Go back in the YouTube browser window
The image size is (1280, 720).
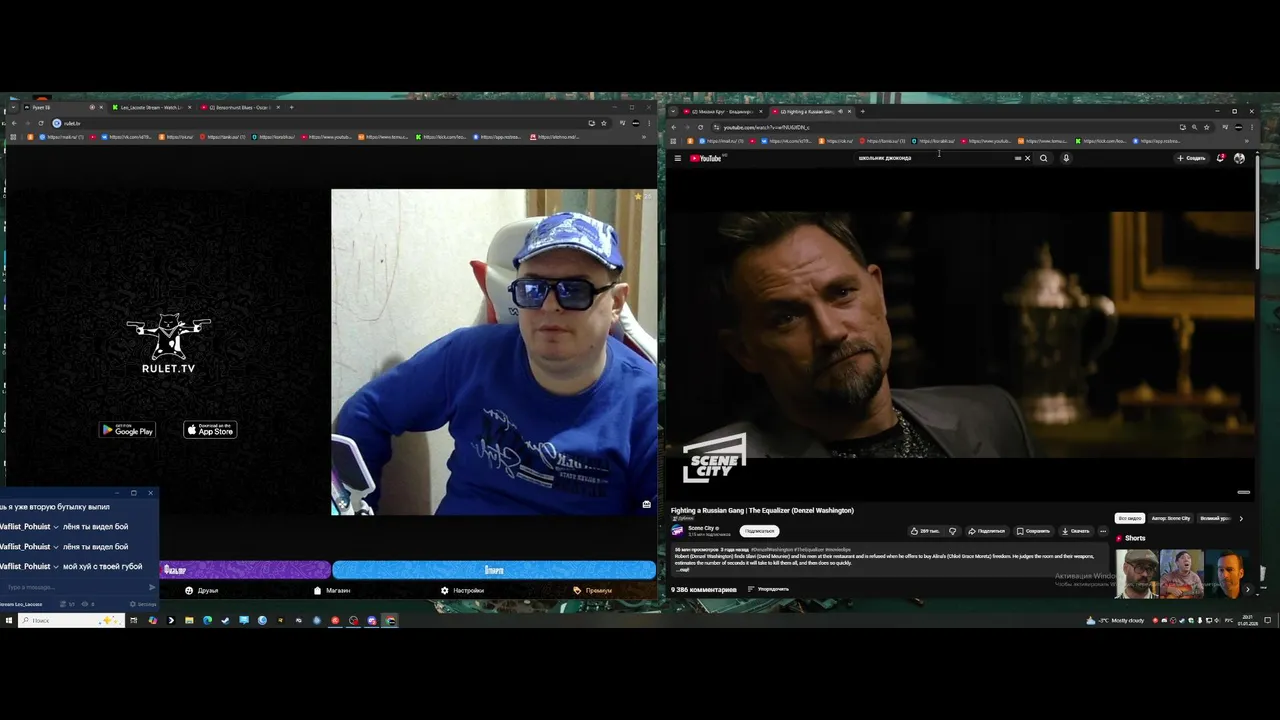(674, 127)
